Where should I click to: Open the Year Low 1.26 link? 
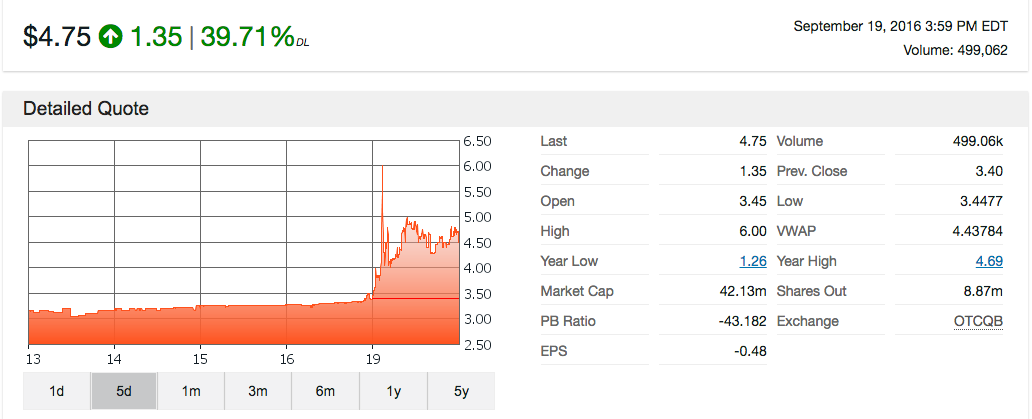tap(752, 262)
